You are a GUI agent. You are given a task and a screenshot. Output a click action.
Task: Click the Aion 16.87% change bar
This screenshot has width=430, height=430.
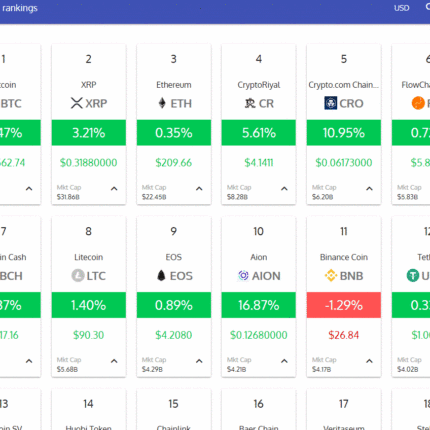259,305
